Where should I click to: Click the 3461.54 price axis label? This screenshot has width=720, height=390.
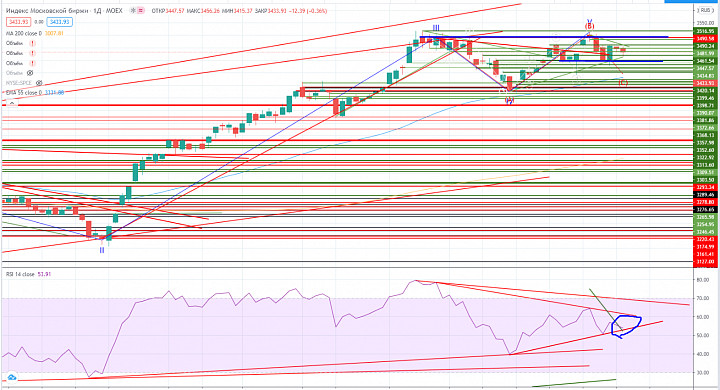[x=705, y=61]
